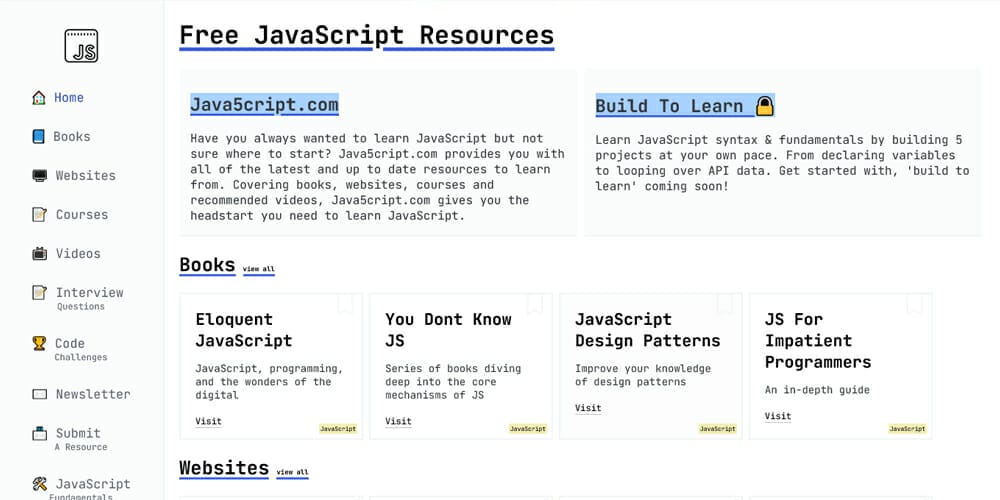Open the Java5cript.com heading link
This screenshot has width=1000, height=500.
(264, 104)
